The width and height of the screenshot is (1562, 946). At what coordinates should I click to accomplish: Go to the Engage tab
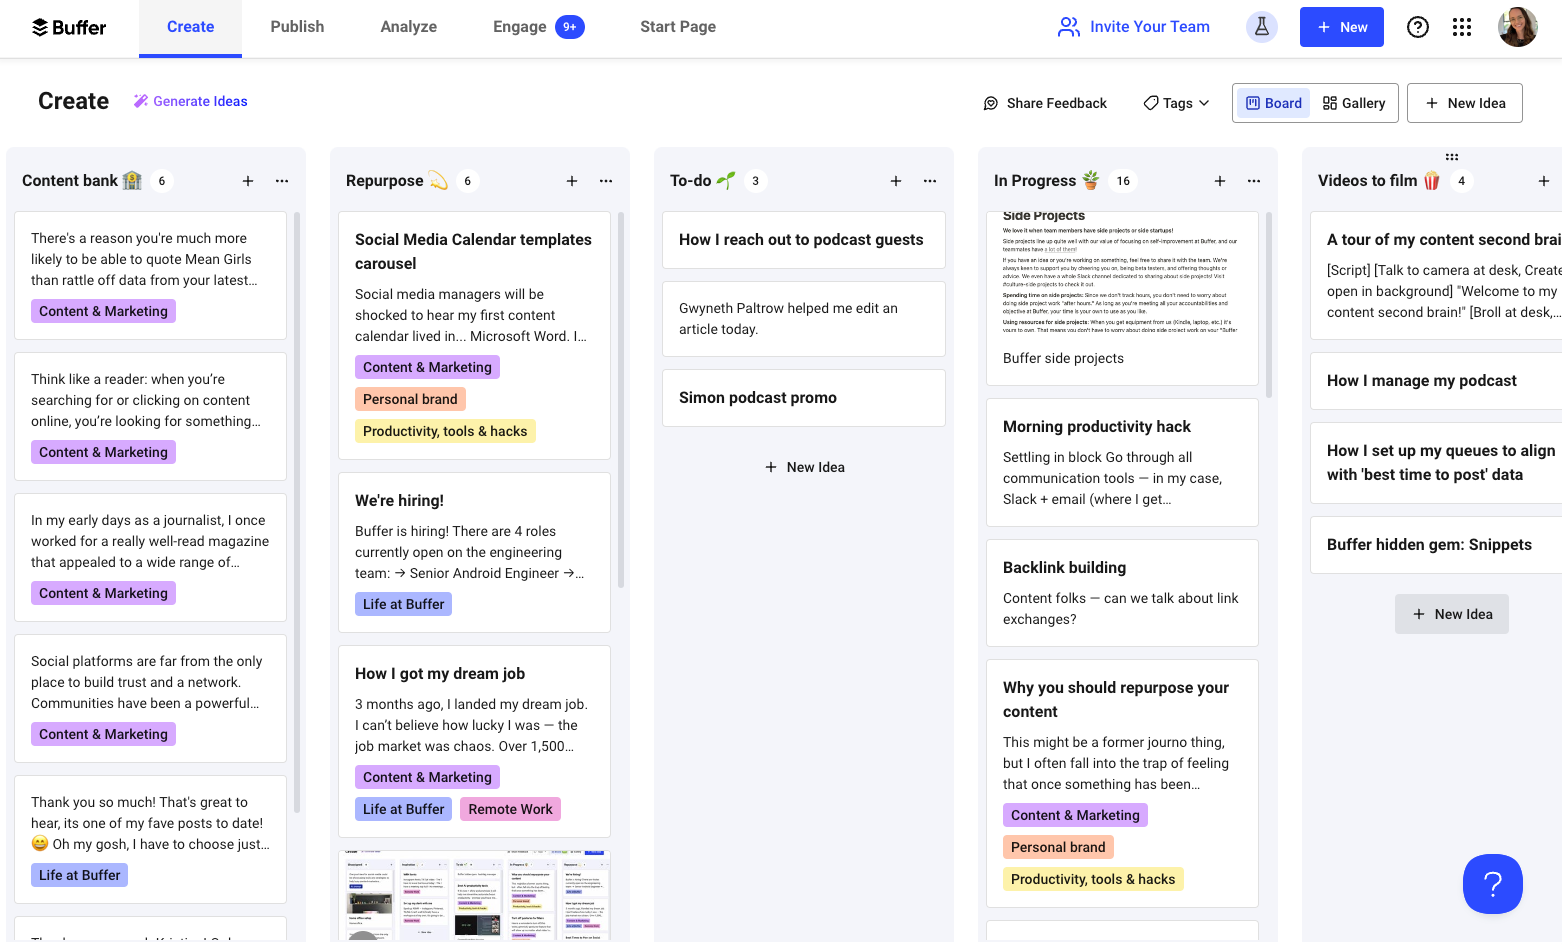tap(538, 27)
